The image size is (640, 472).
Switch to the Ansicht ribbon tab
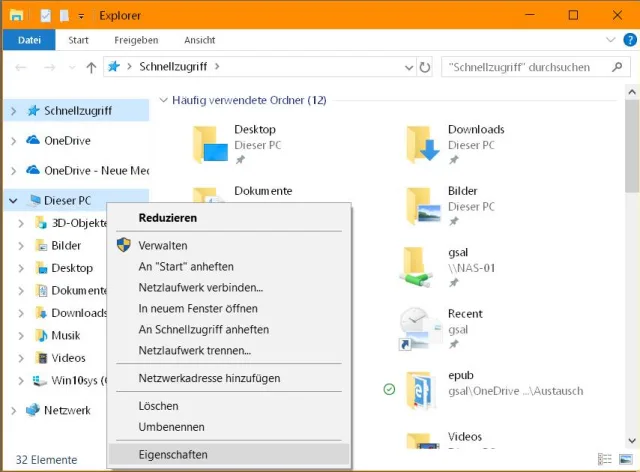coord(199,40)
